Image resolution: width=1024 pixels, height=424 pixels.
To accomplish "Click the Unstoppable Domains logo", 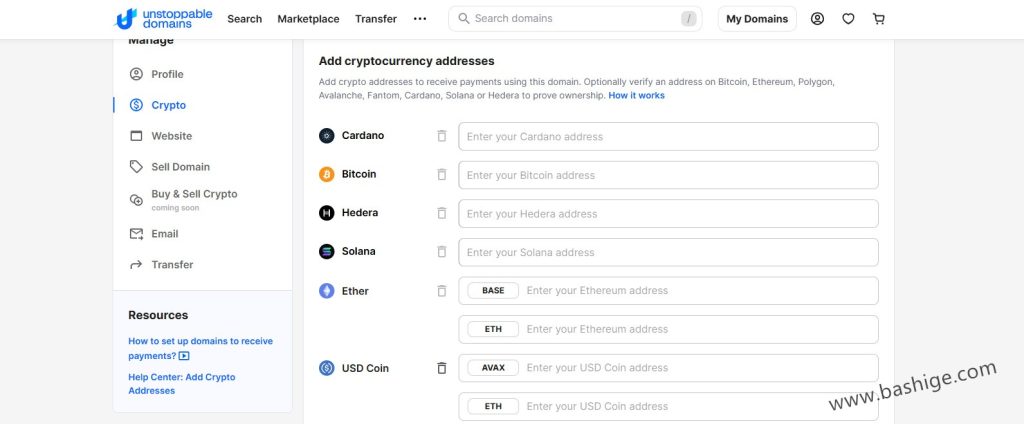I will point(163,19).
